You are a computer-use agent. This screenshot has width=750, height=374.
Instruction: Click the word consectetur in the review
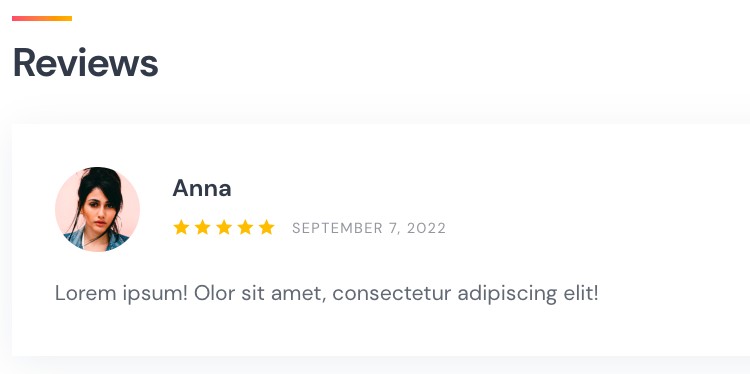coord(392,293)
